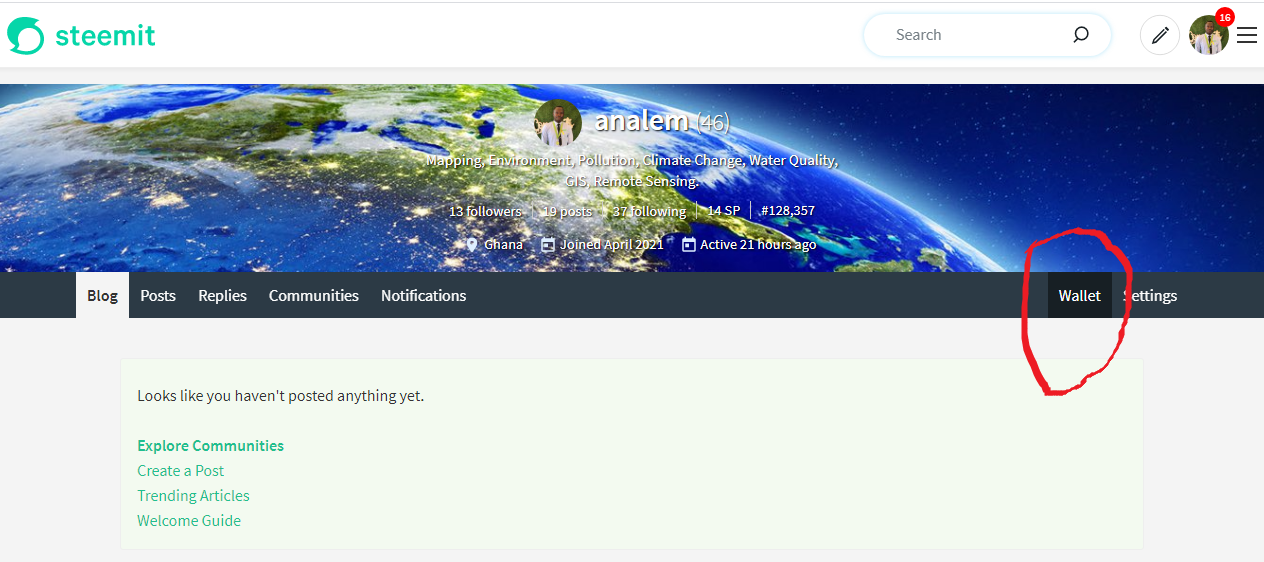This screenshot has height=562, width=1264.
Task: Open the Notifications tab
Action: tap(423, 295)
